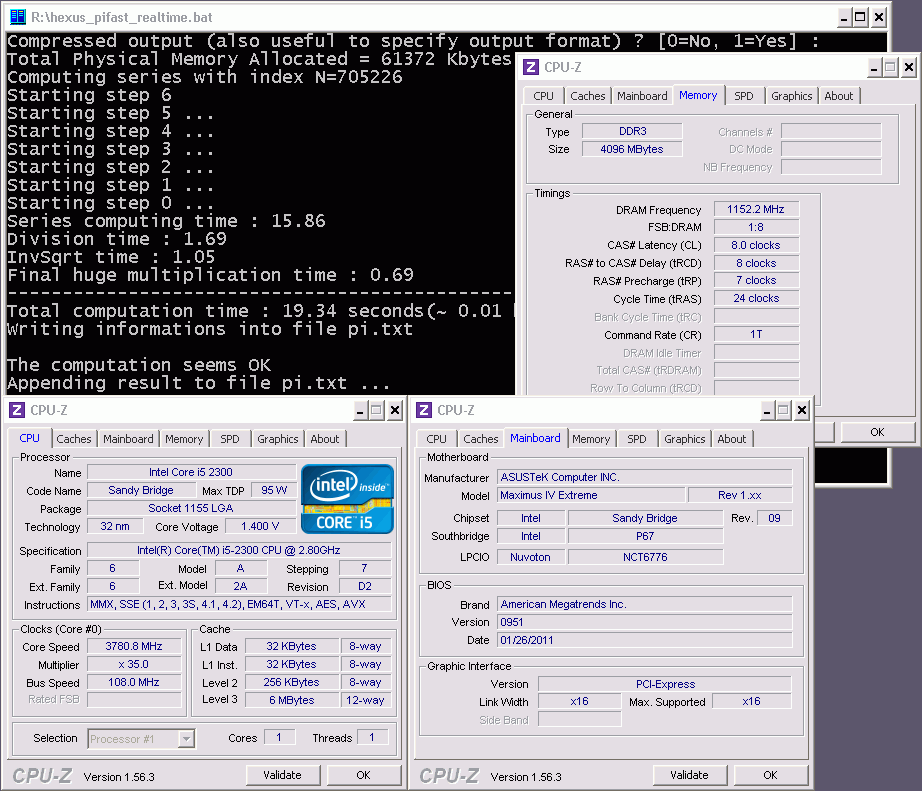Select Graphics tab in the Mainboard window

tap(684, 439)
